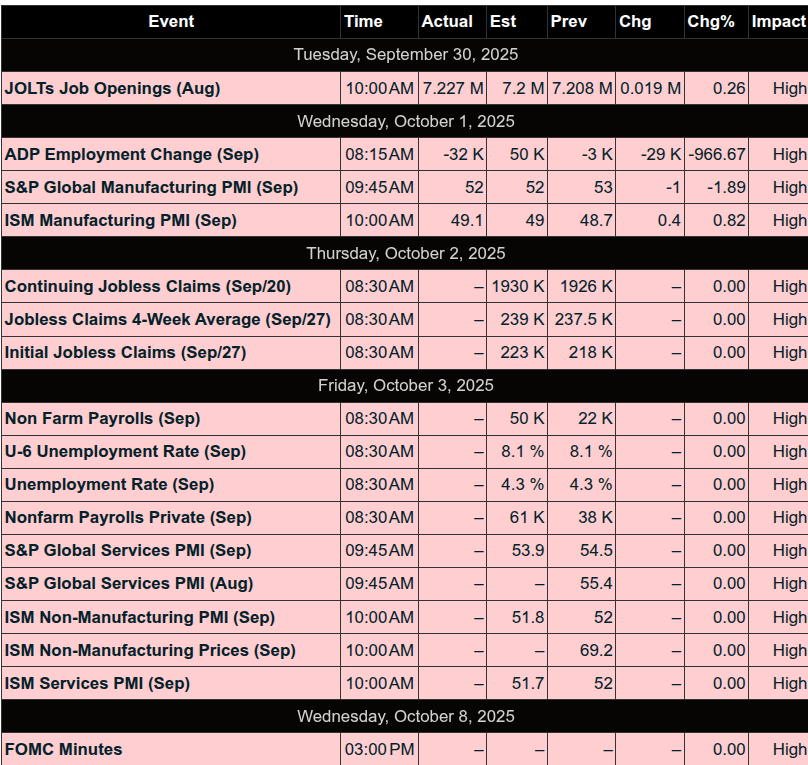Select ADP Employment Change (Sep) row
Screen dimensions: 808x765
click(x=132, y=154)
